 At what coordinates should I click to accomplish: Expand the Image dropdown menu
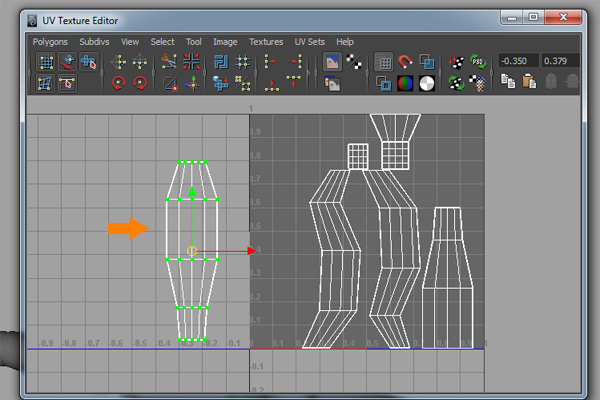[x=225, y=42]
